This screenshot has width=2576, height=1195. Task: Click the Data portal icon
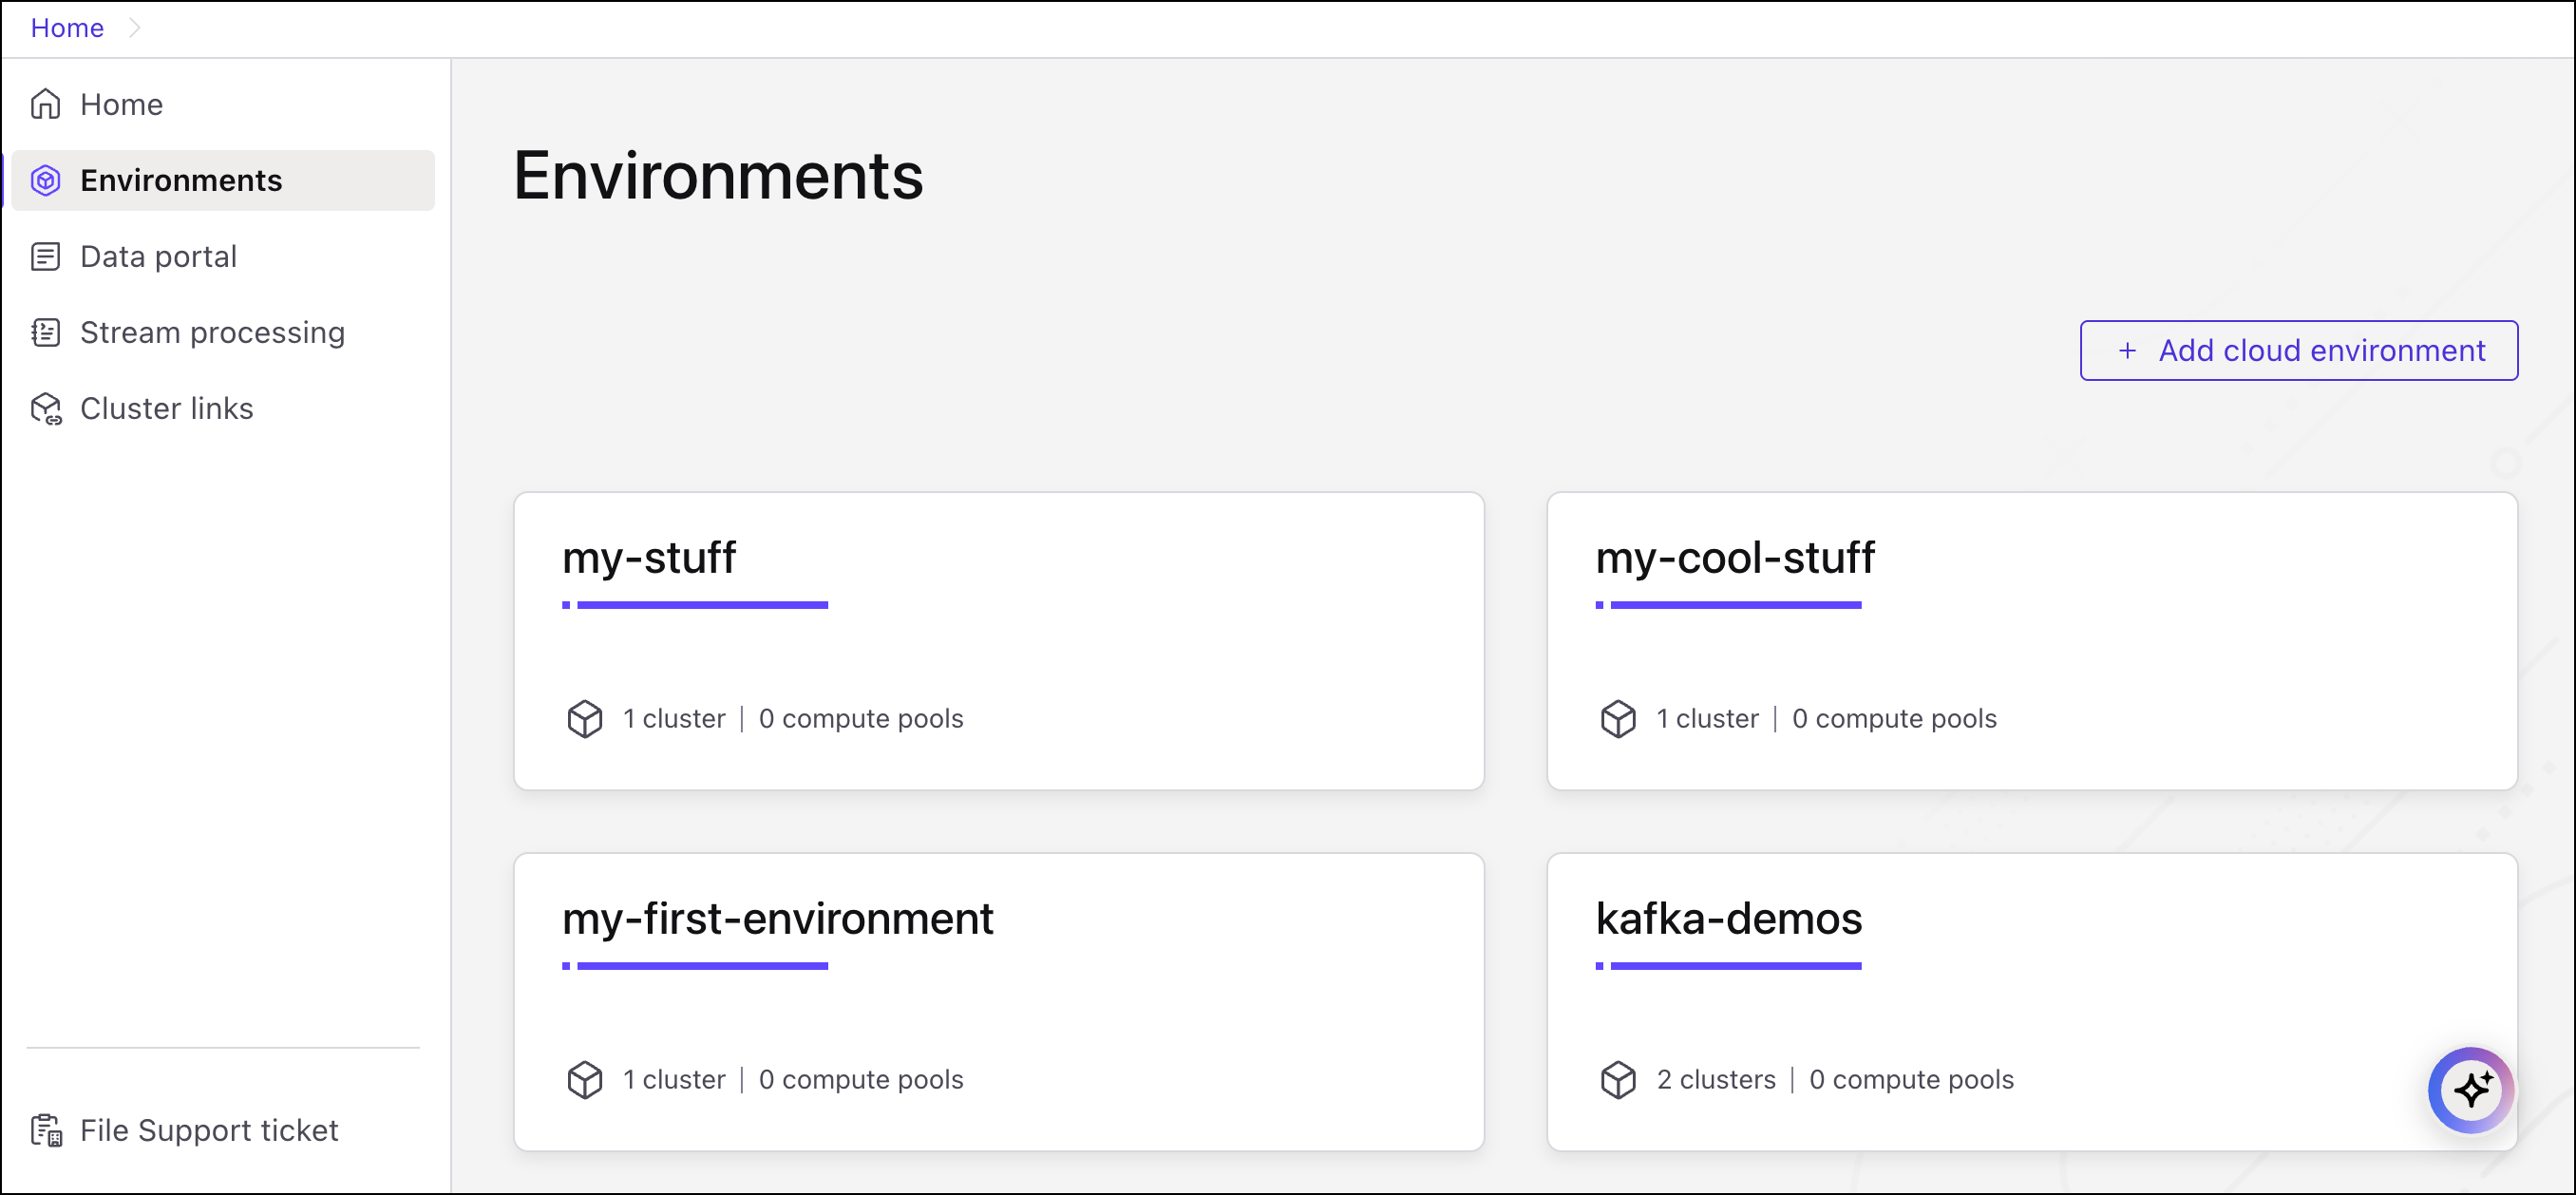[46, 256]
